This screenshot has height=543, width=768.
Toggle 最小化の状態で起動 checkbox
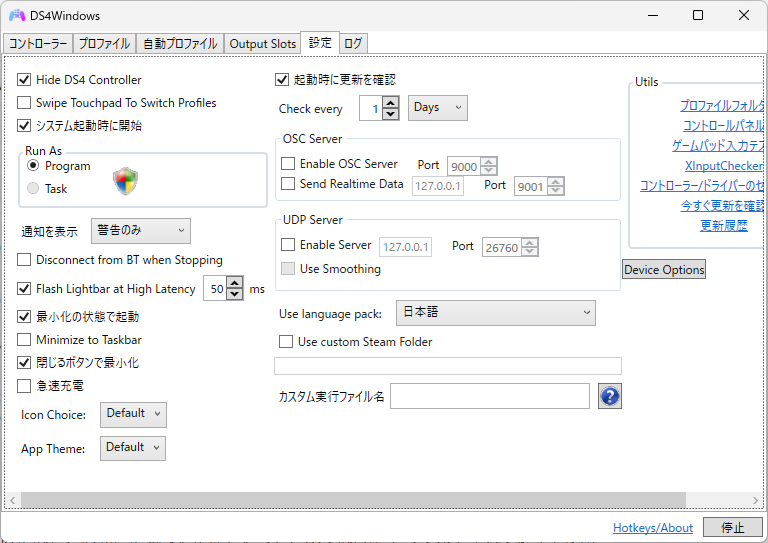point(24,316)
